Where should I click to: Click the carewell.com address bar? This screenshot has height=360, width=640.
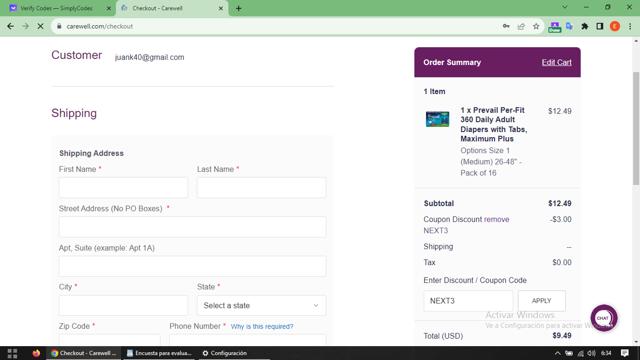coord(278,26)
